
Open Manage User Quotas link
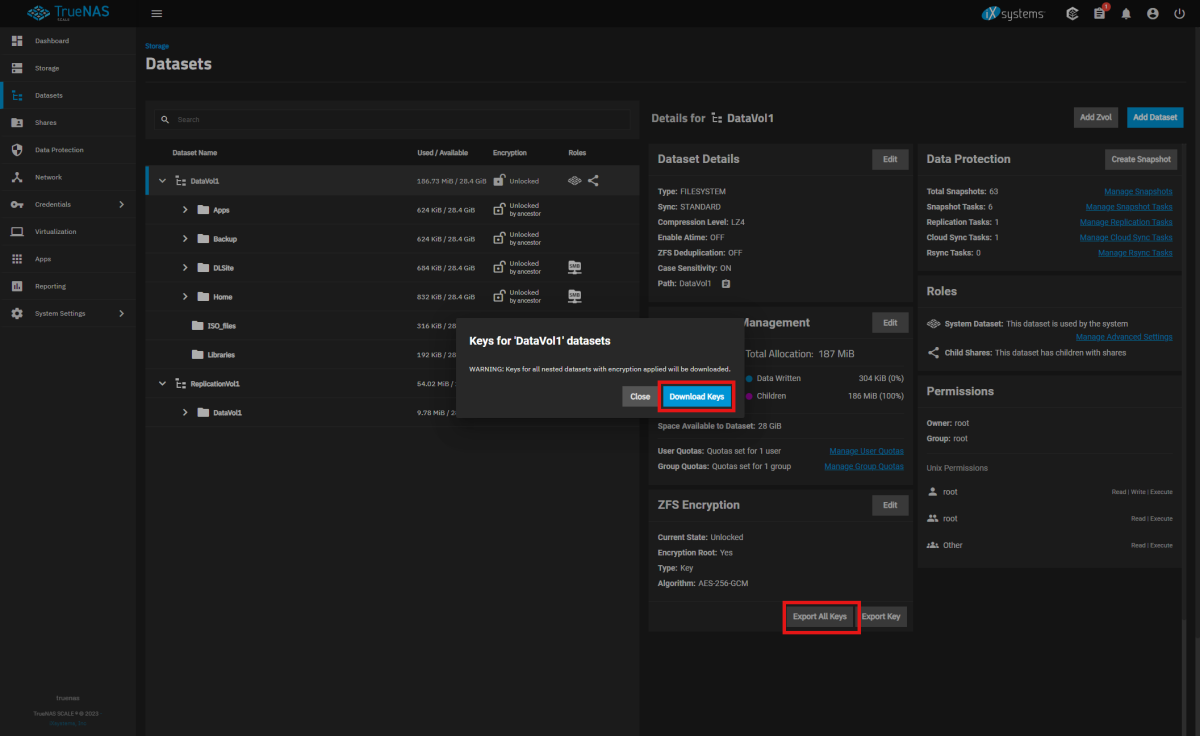[866, 451]
